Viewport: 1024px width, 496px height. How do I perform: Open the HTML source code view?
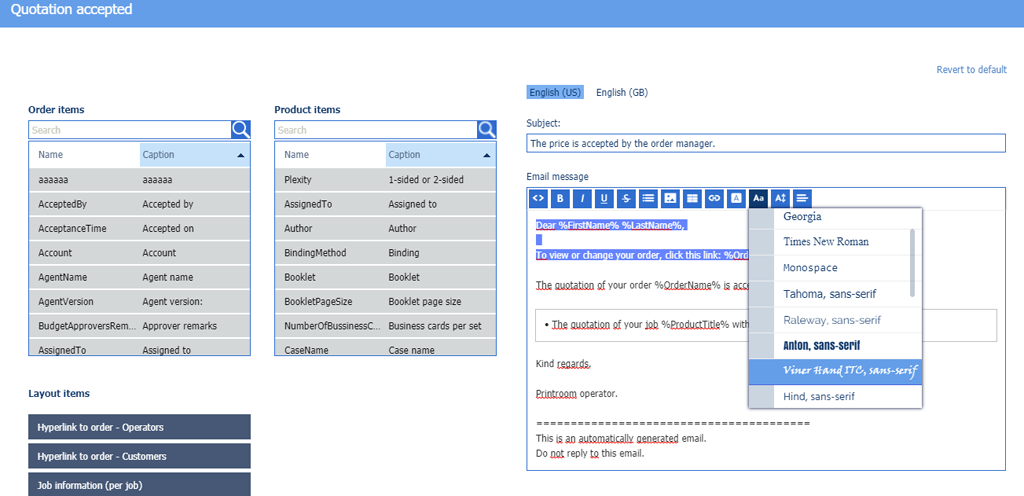[538, 198]
